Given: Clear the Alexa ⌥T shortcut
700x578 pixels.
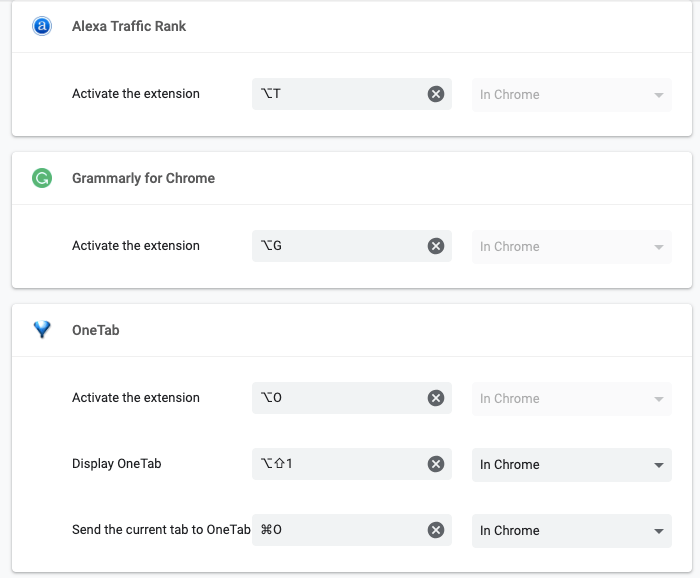Looking at the screenshot, I should (x=436, y=94).
